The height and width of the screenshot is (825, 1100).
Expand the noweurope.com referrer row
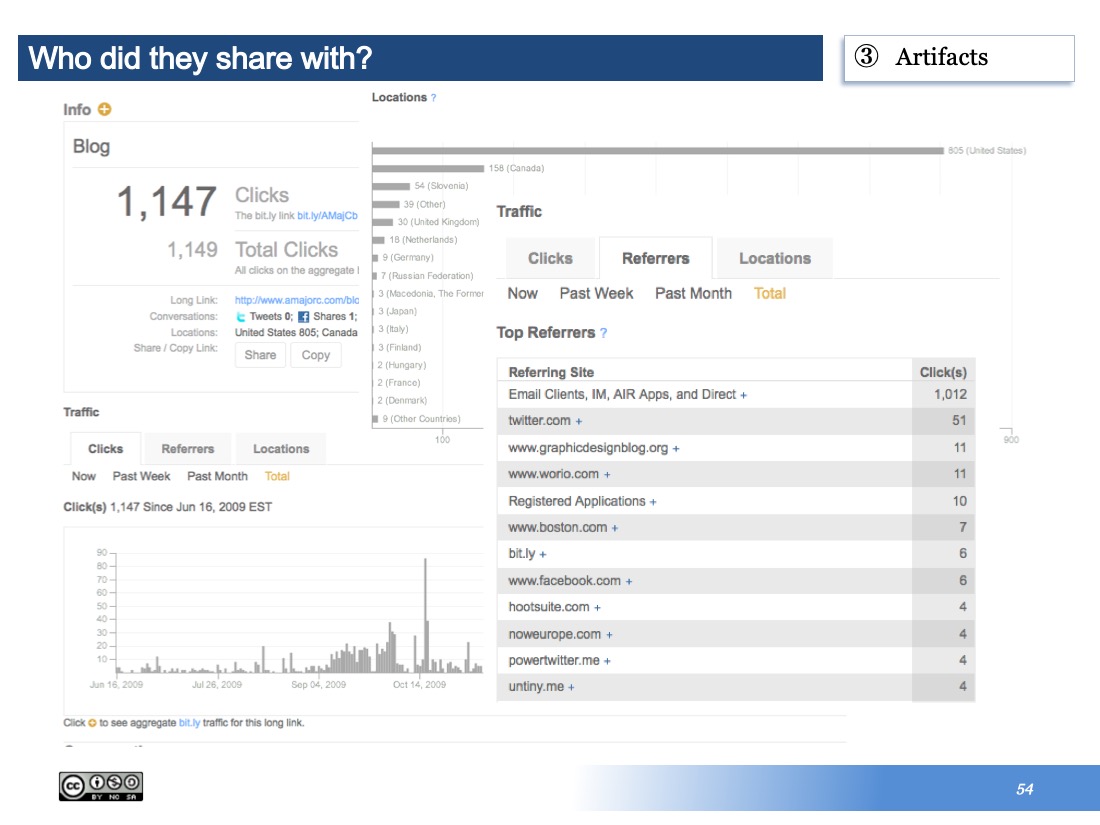coord(609,635)
